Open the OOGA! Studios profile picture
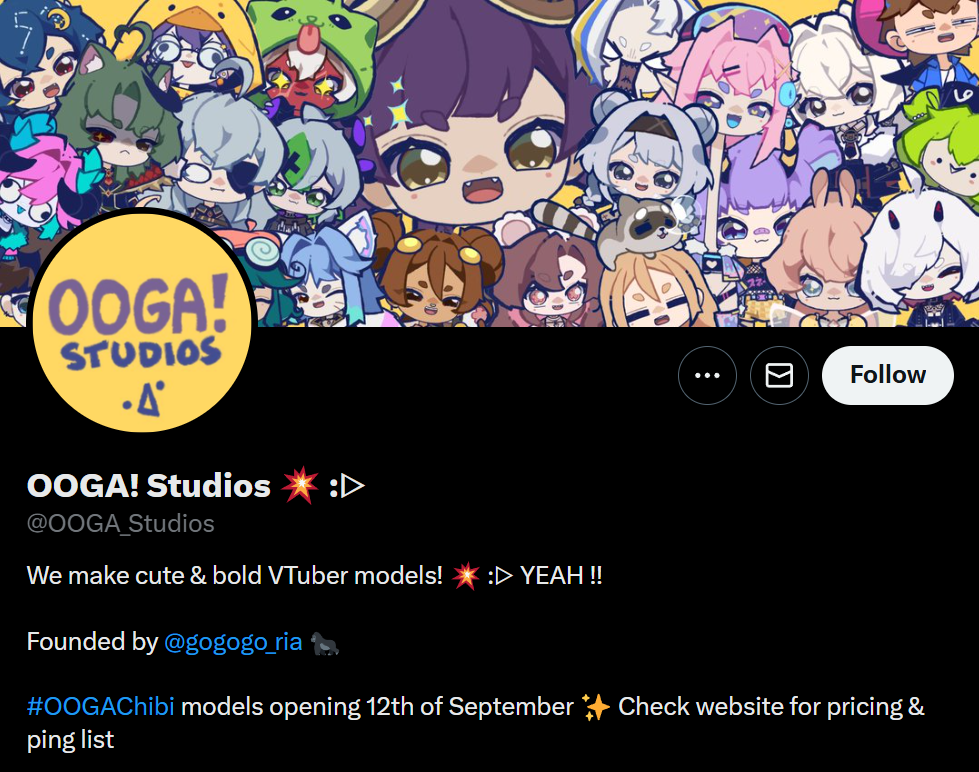Viewport: 979px width, 772px height. (142, 322)
